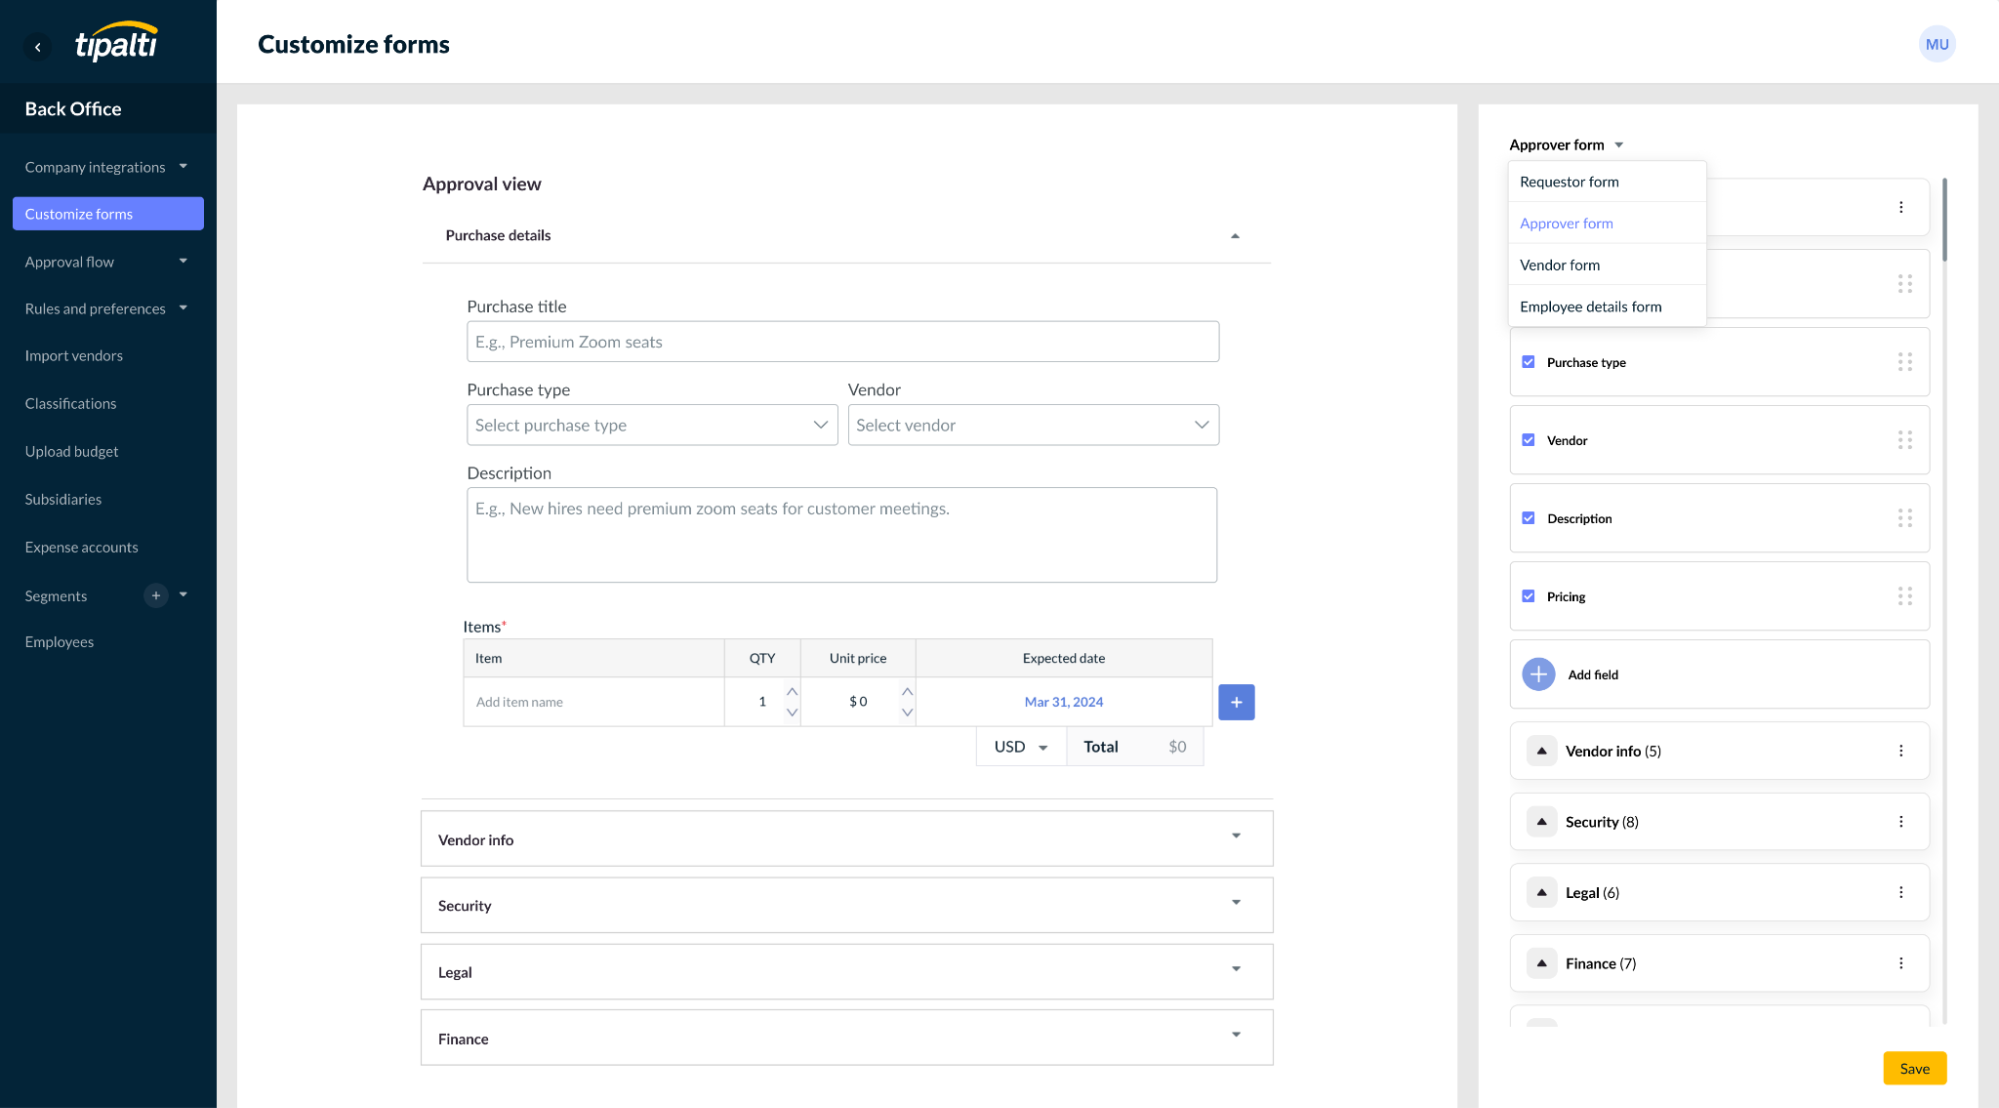
Task: Open the Legal section kebab menu
Action: (1901, 892)
